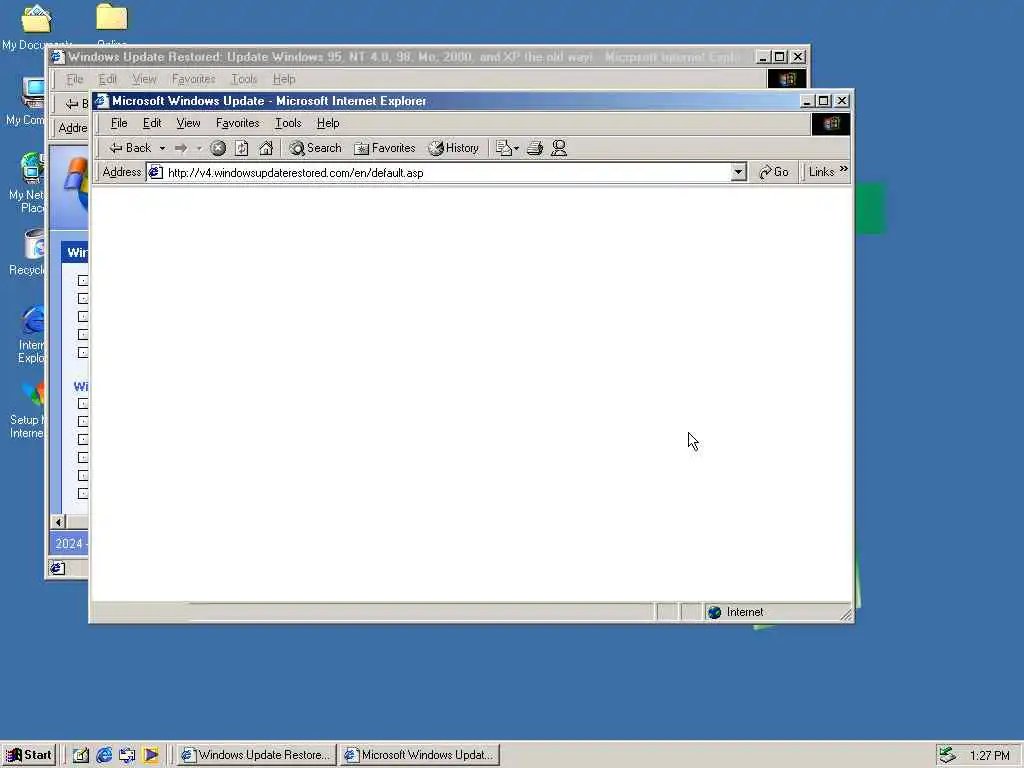The height and width of the screenshot is (768, 1024).
Task: Select the Online folder on the desktop
Action: point(112,24)
